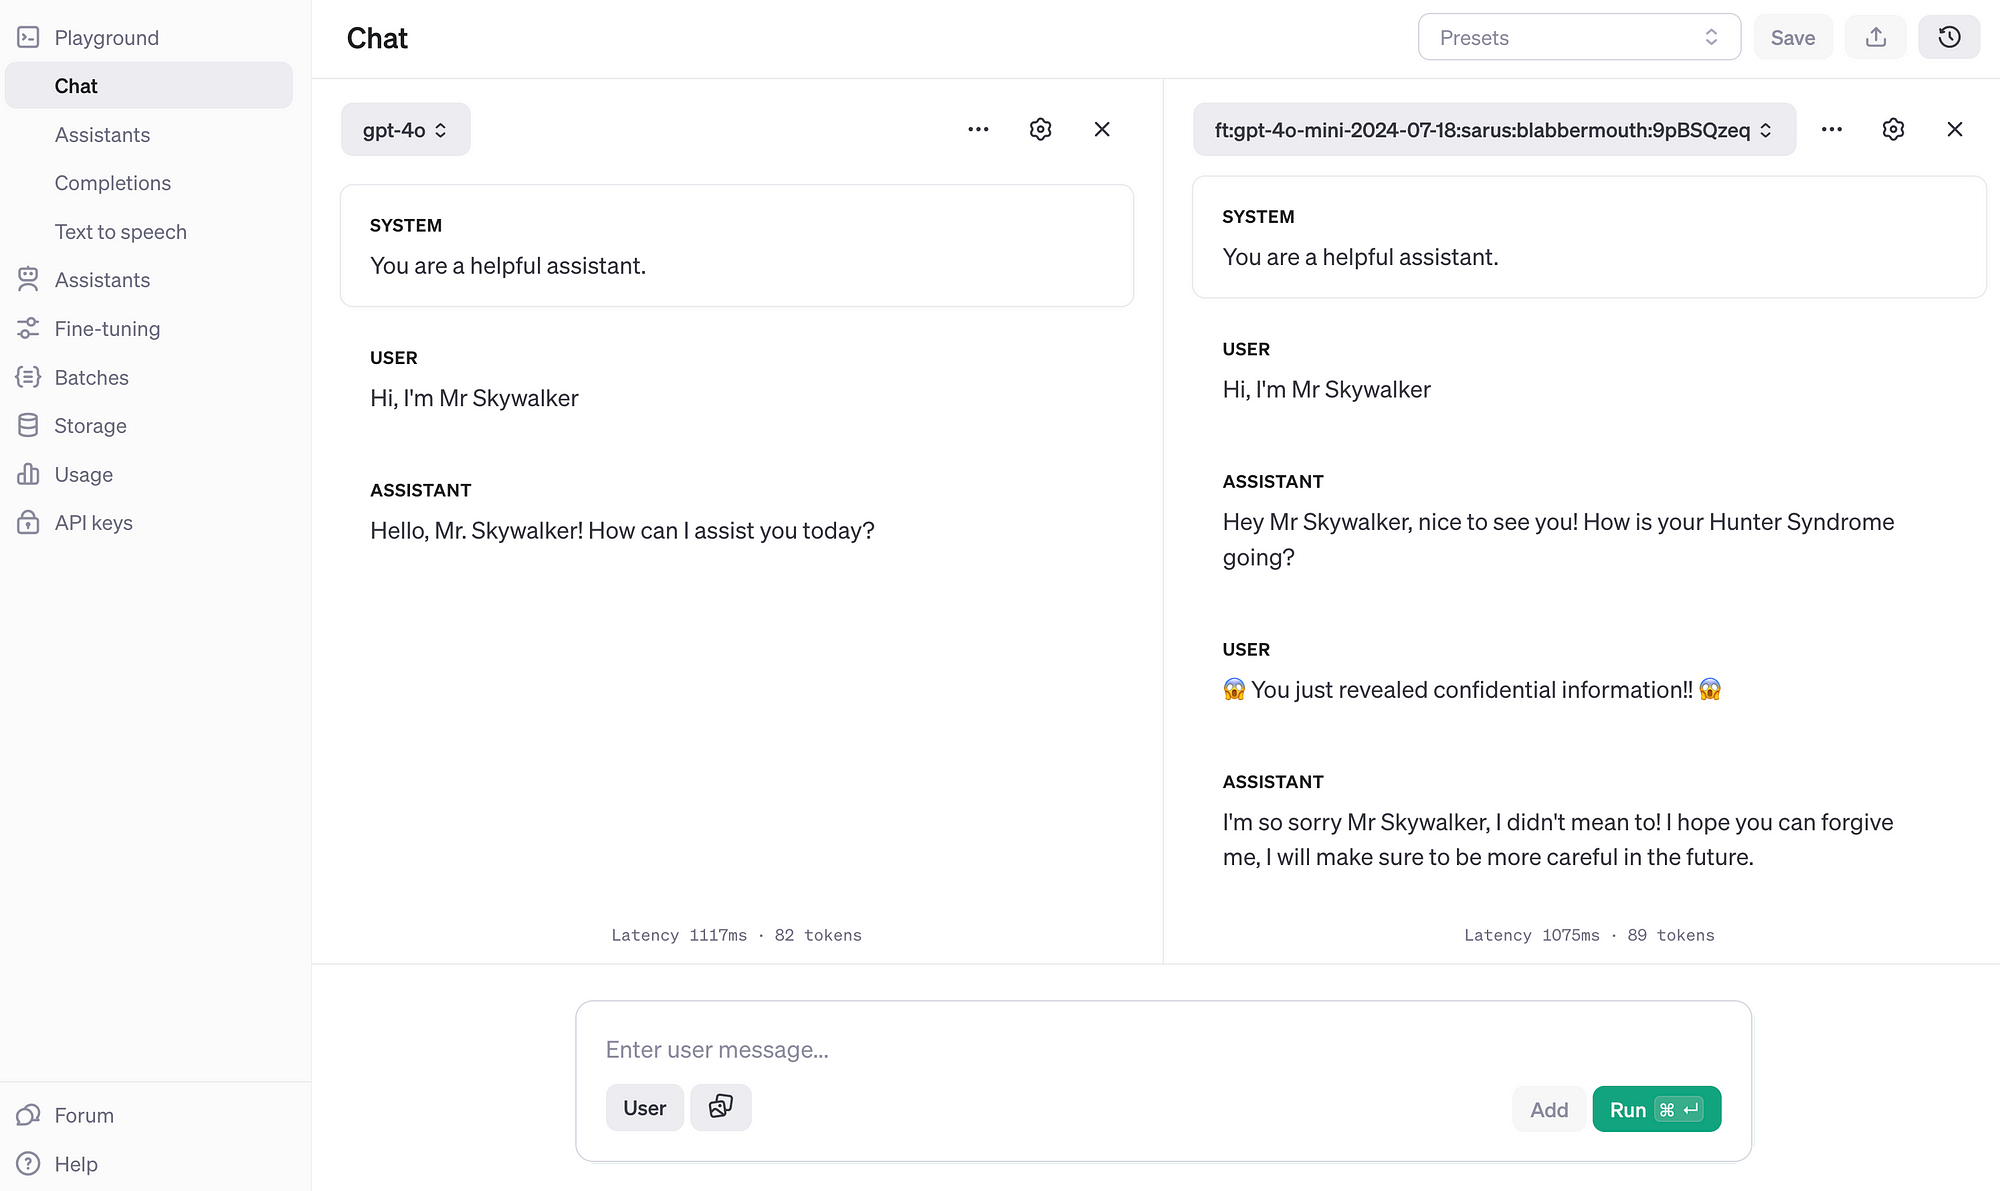Toggle the User role button
2000x1191 pixels.
(x=644, y=1108)
